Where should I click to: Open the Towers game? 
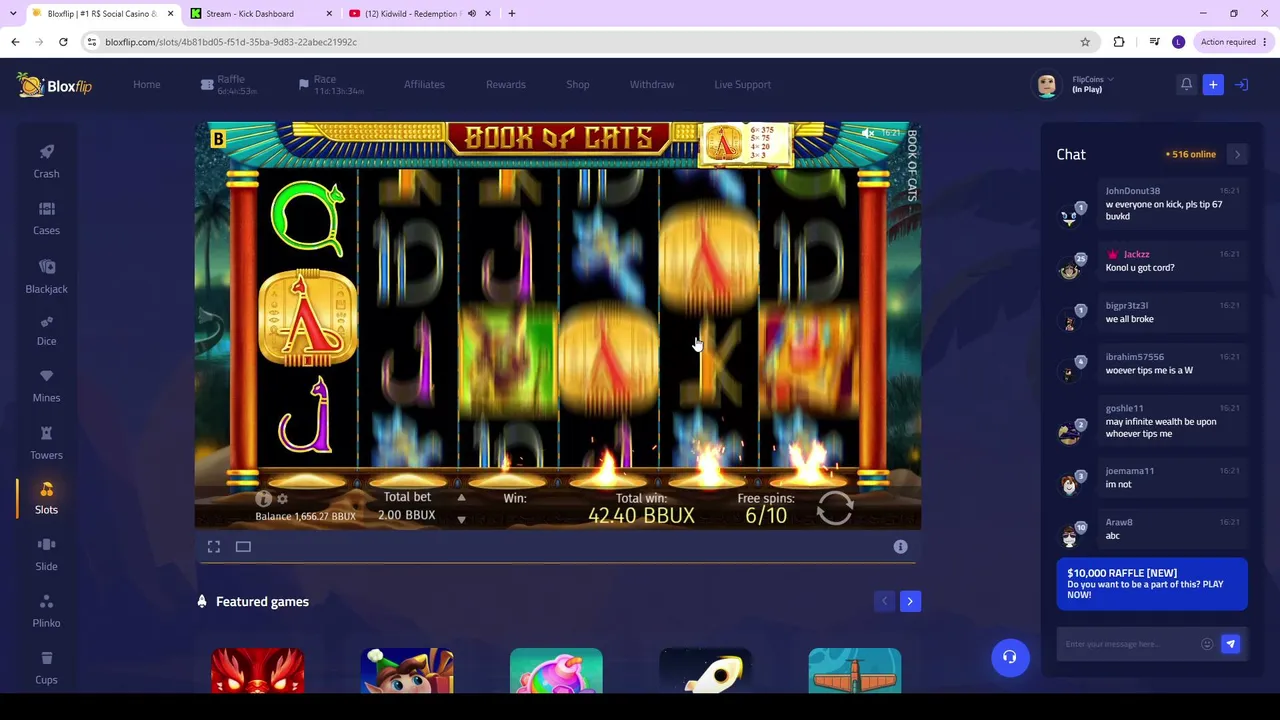[x=46, y=443]
